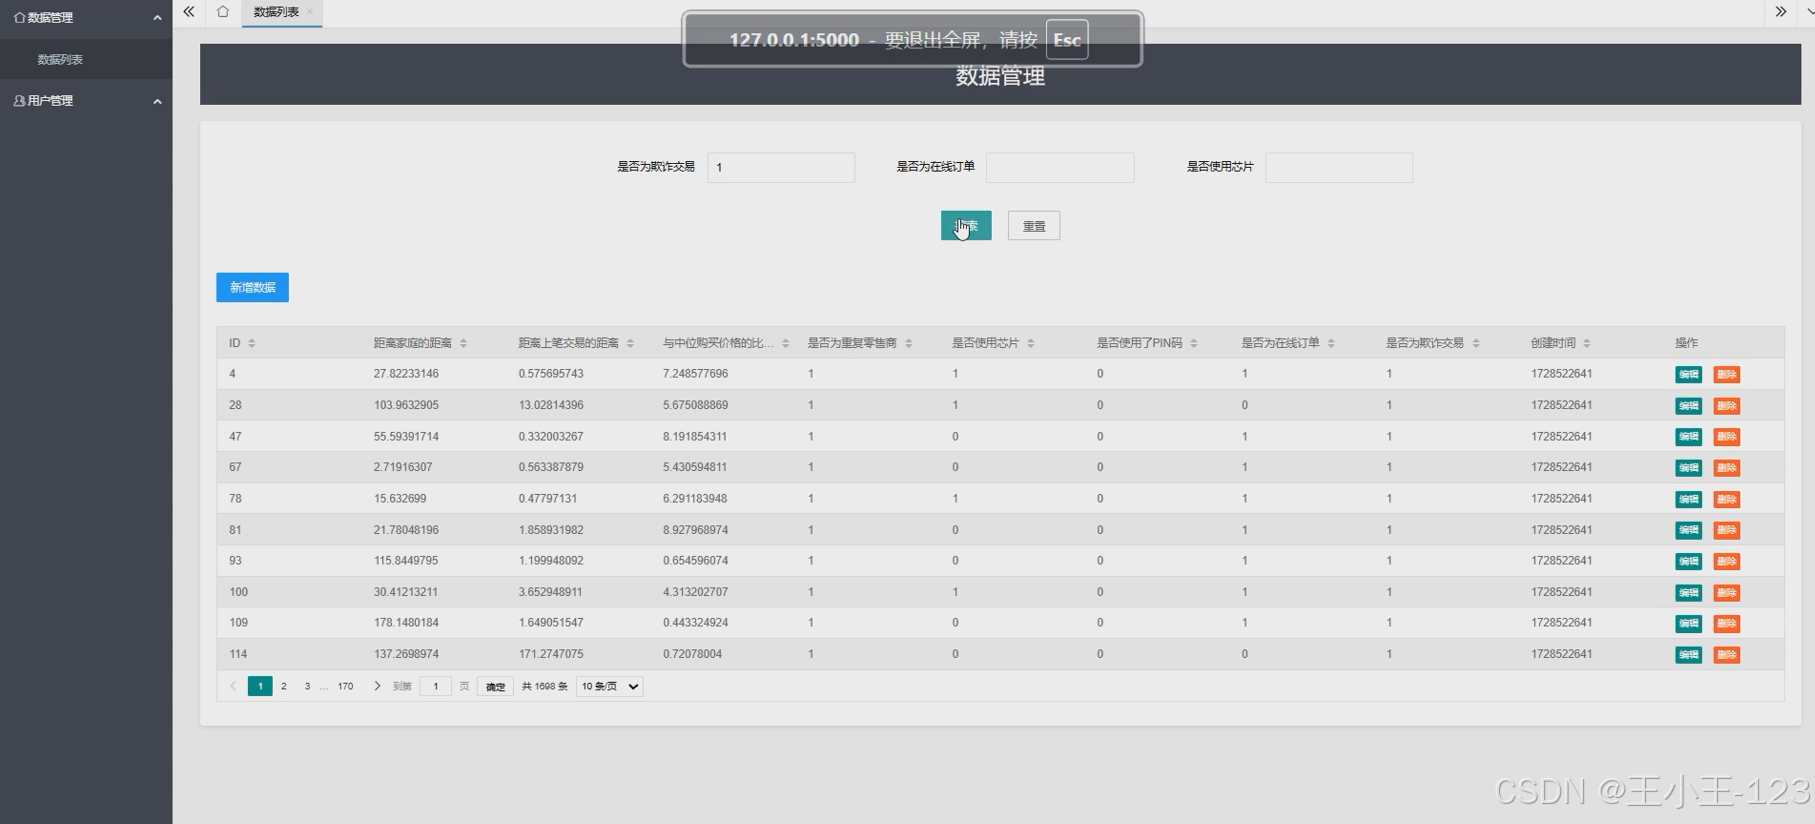Sort by 创建时间 column
The width and height of the screenshot is (1815, 824).
pyautogui.click(x=1586, y=343)
